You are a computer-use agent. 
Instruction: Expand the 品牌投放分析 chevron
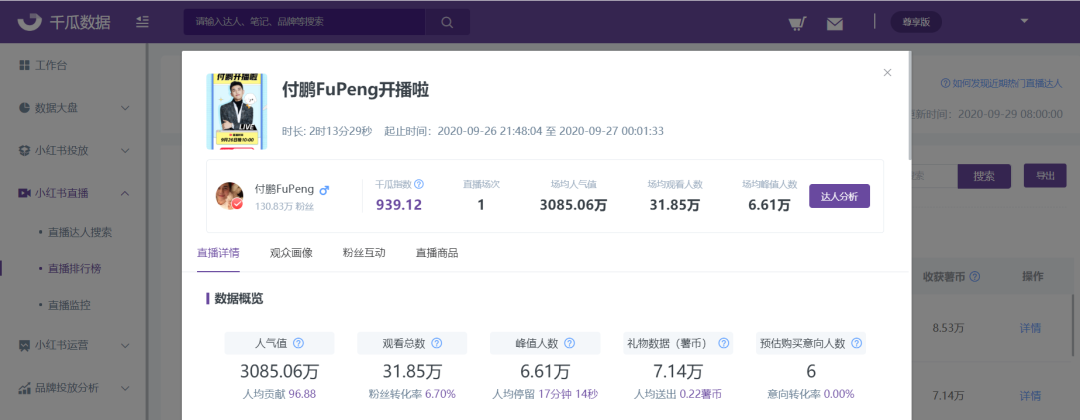pos(125,388)
